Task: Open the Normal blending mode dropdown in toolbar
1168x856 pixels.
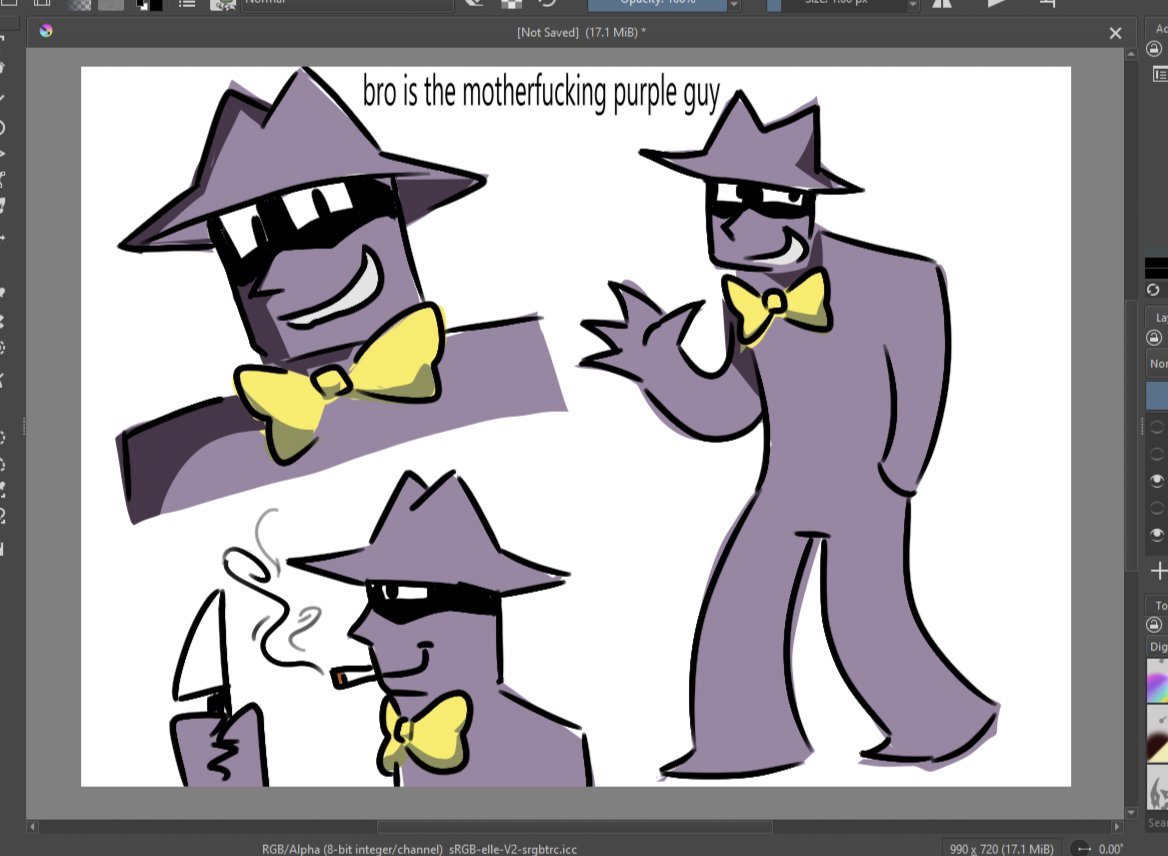Action: tap(347, 4)
